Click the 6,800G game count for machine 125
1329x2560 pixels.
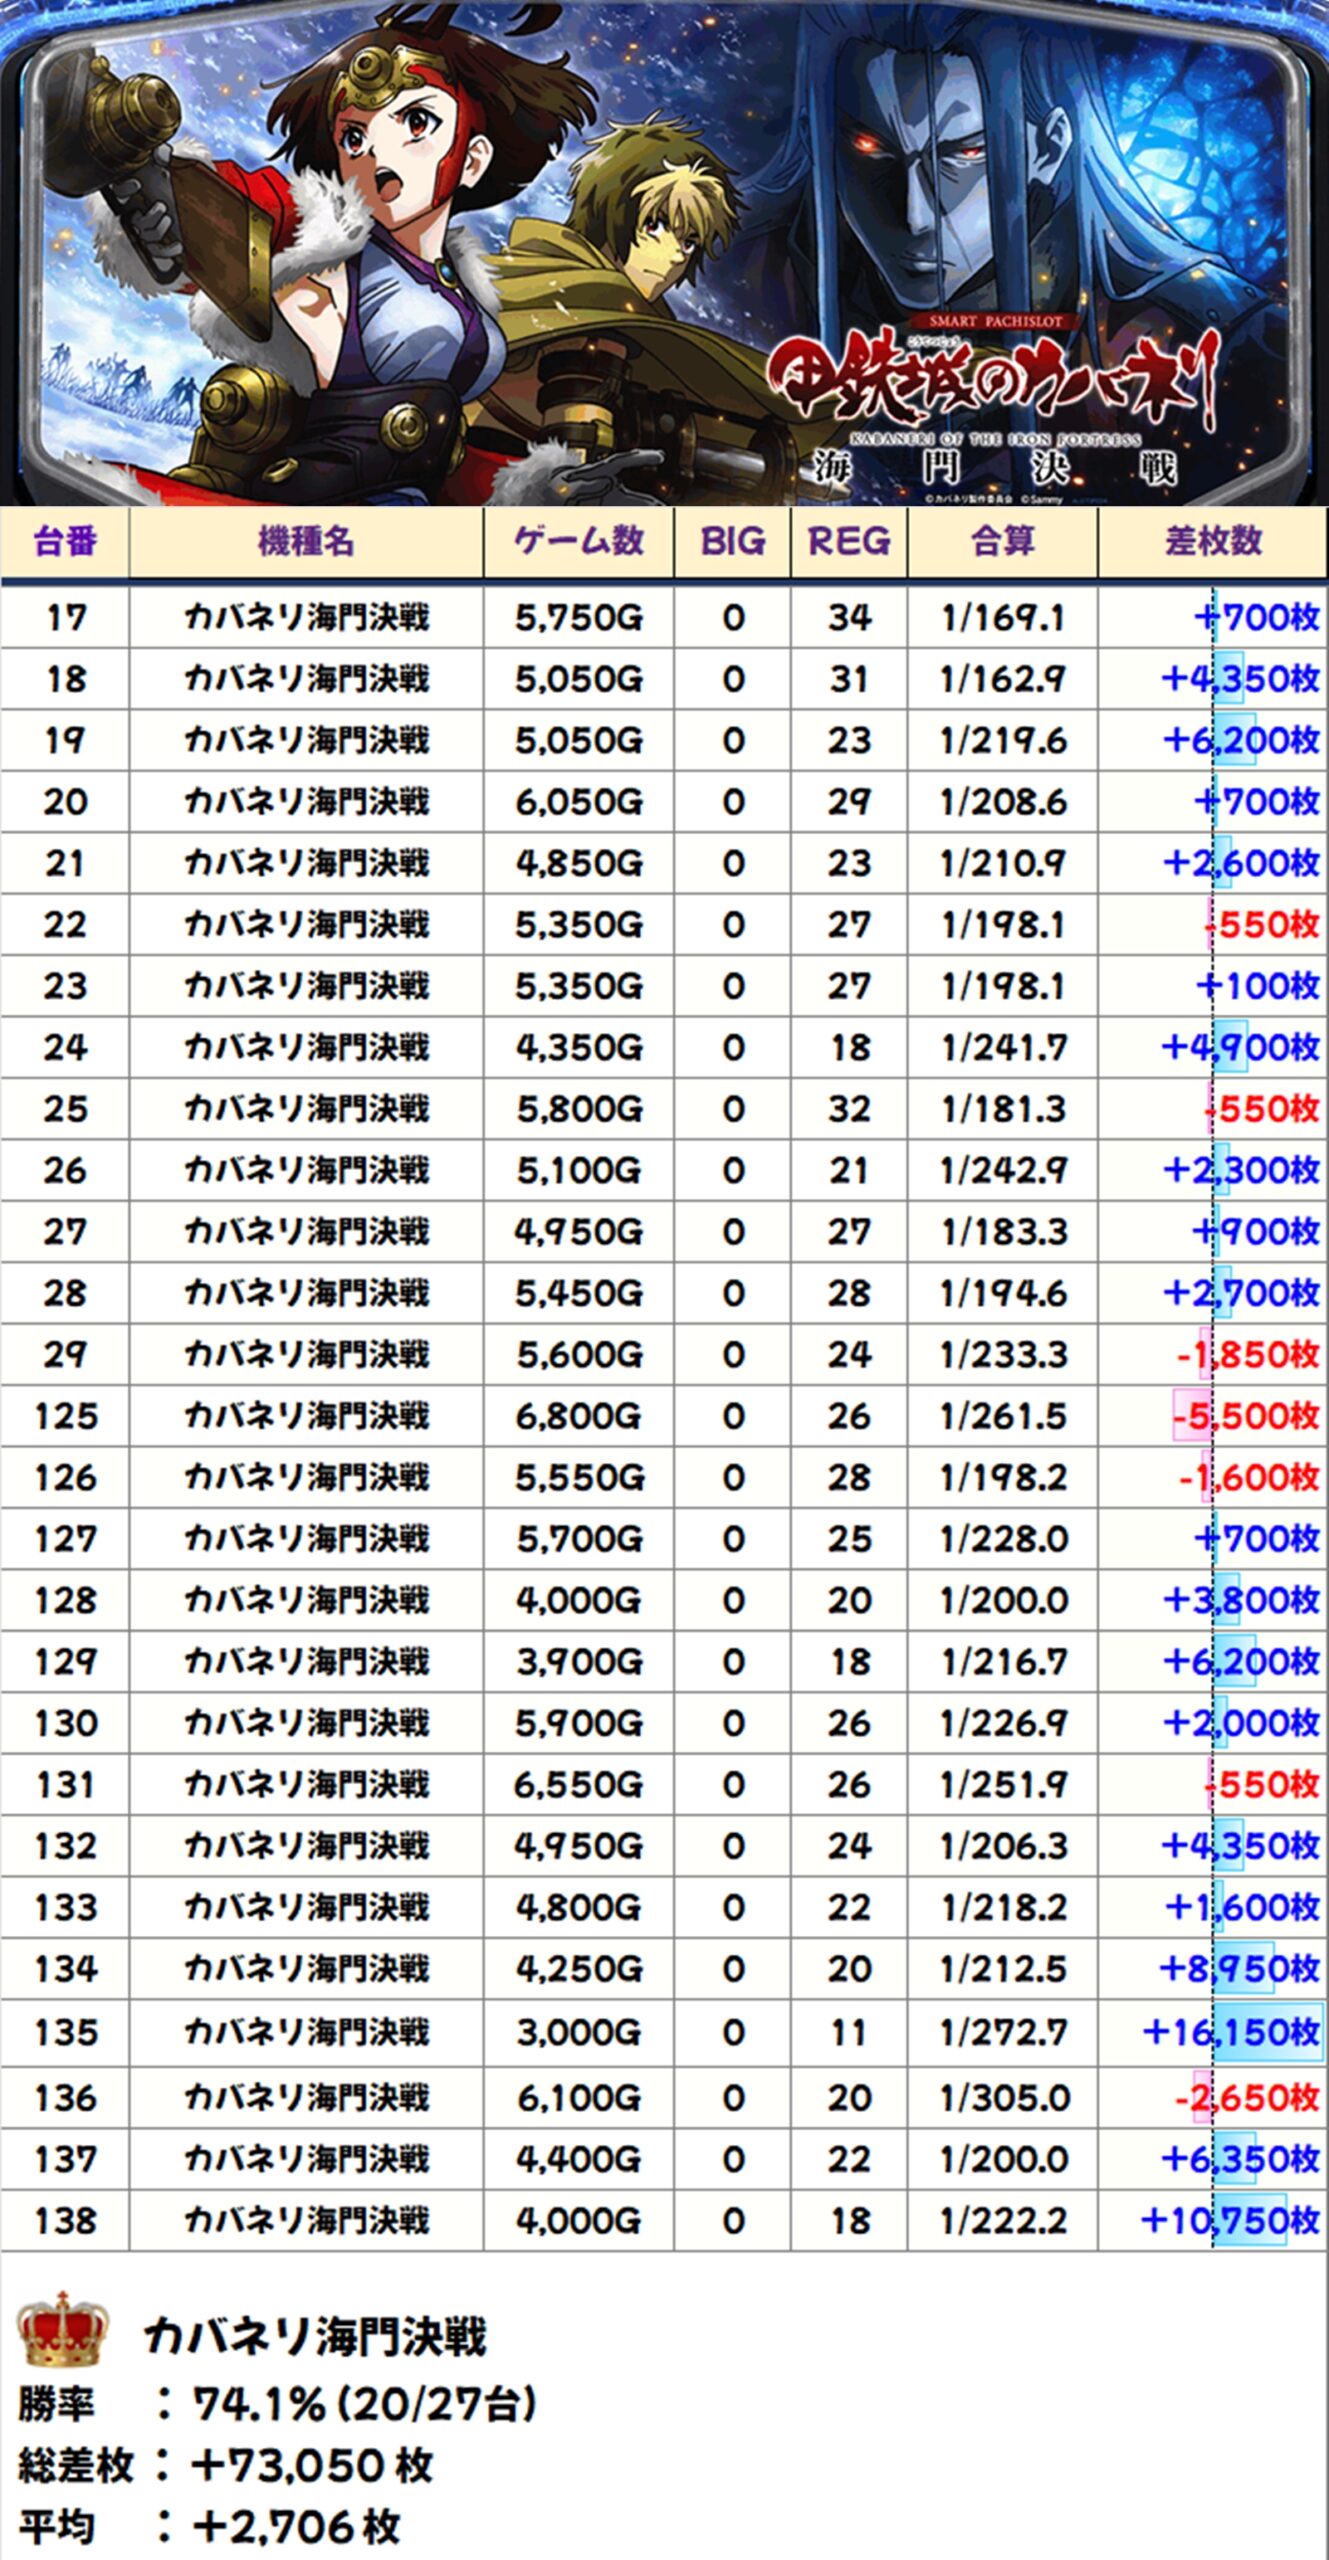coord(578,1416)
